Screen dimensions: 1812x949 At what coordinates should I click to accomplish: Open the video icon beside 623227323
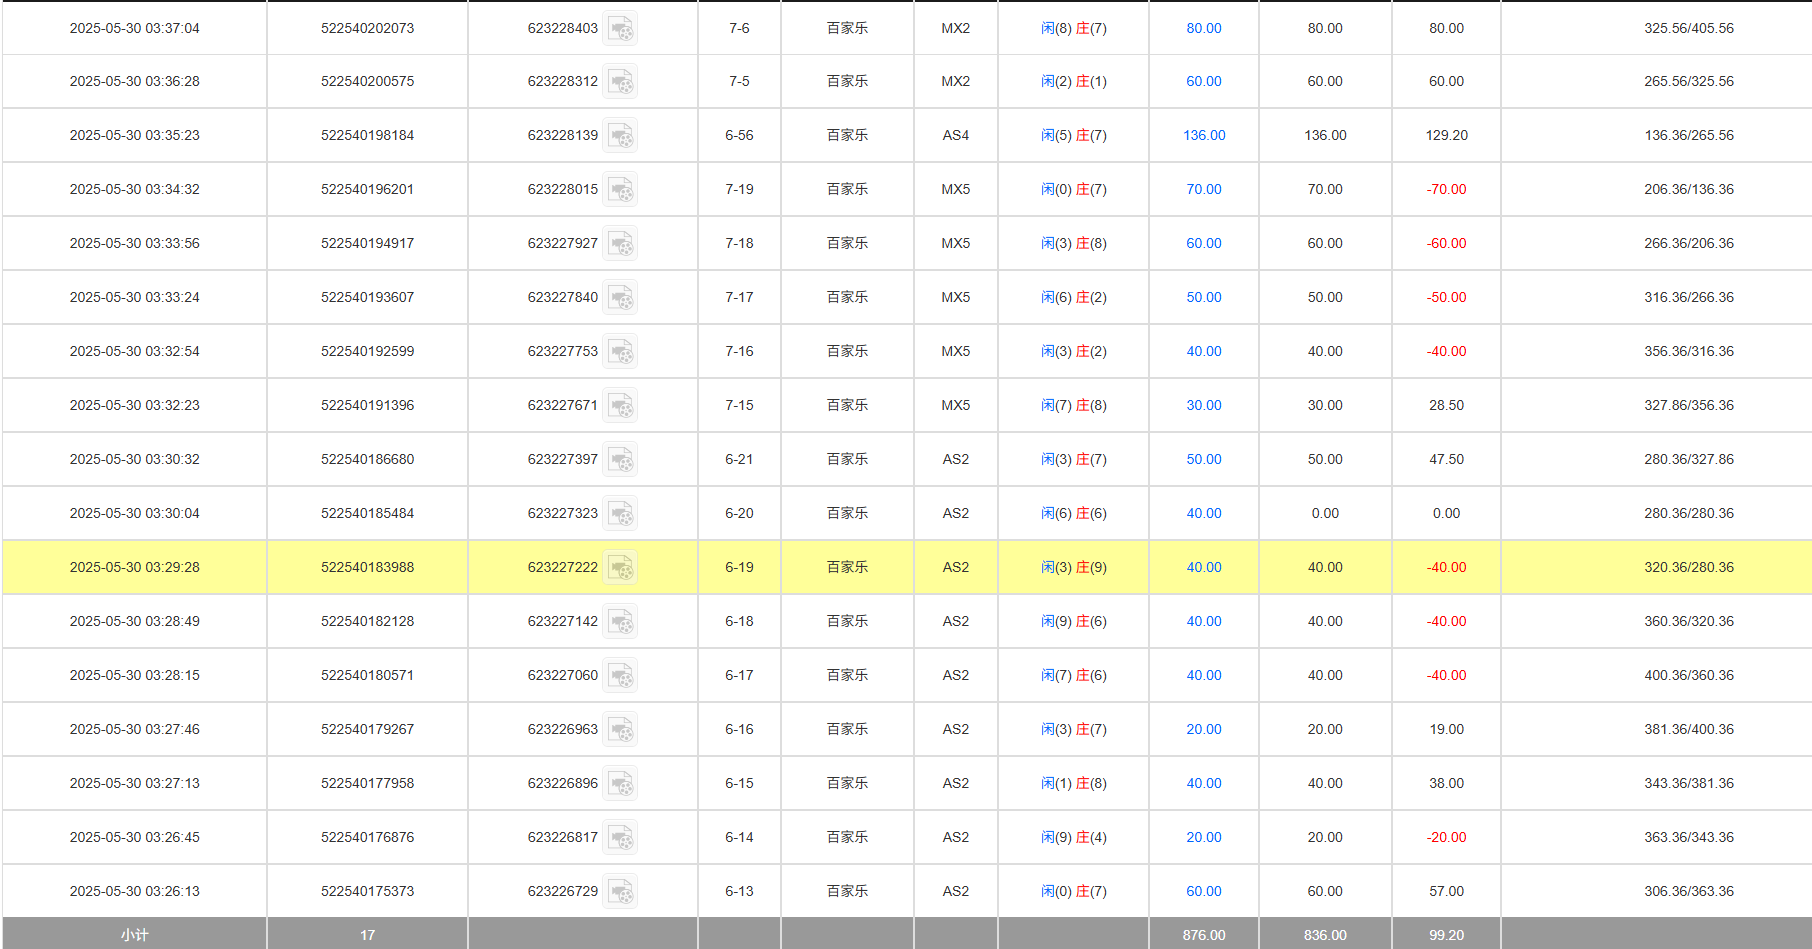coord(620,514)
